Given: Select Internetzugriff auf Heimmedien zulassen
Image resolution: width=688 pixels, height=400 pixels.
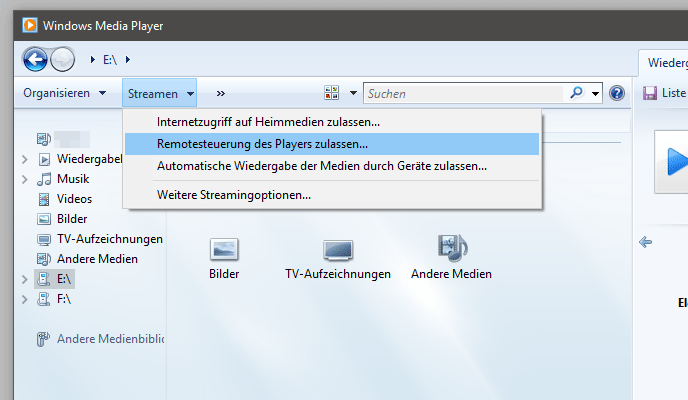Looking at the screenshot, I should coord(268,122).
